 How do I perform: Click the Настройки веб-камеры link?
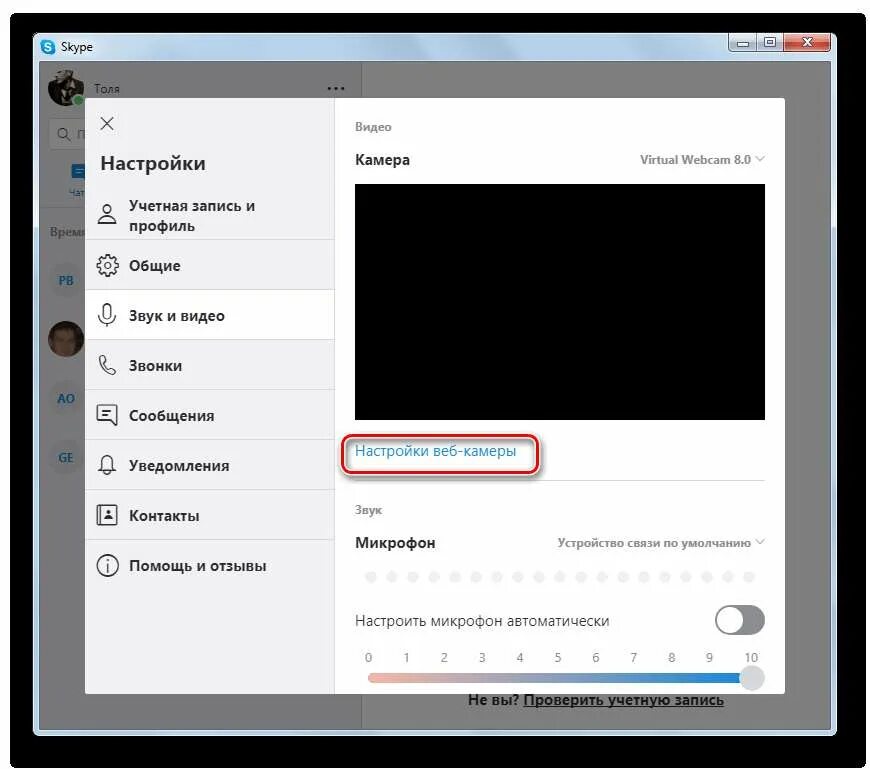coord(436,451)
